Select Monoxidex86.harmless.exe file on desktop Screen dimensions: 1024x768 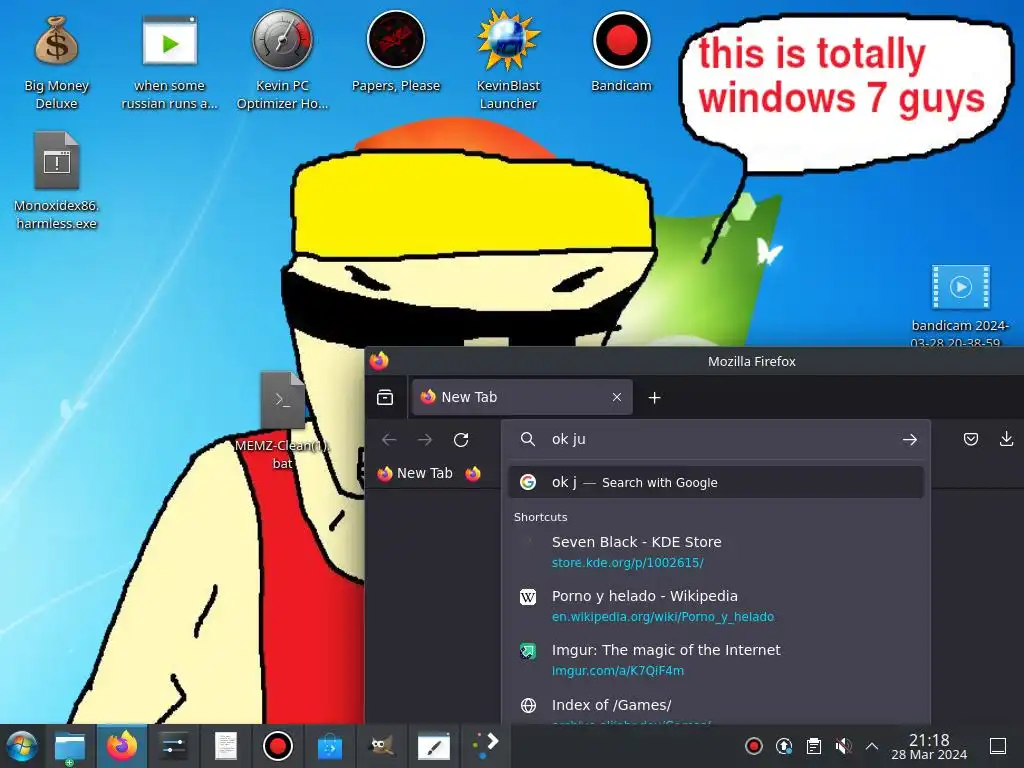57,181
